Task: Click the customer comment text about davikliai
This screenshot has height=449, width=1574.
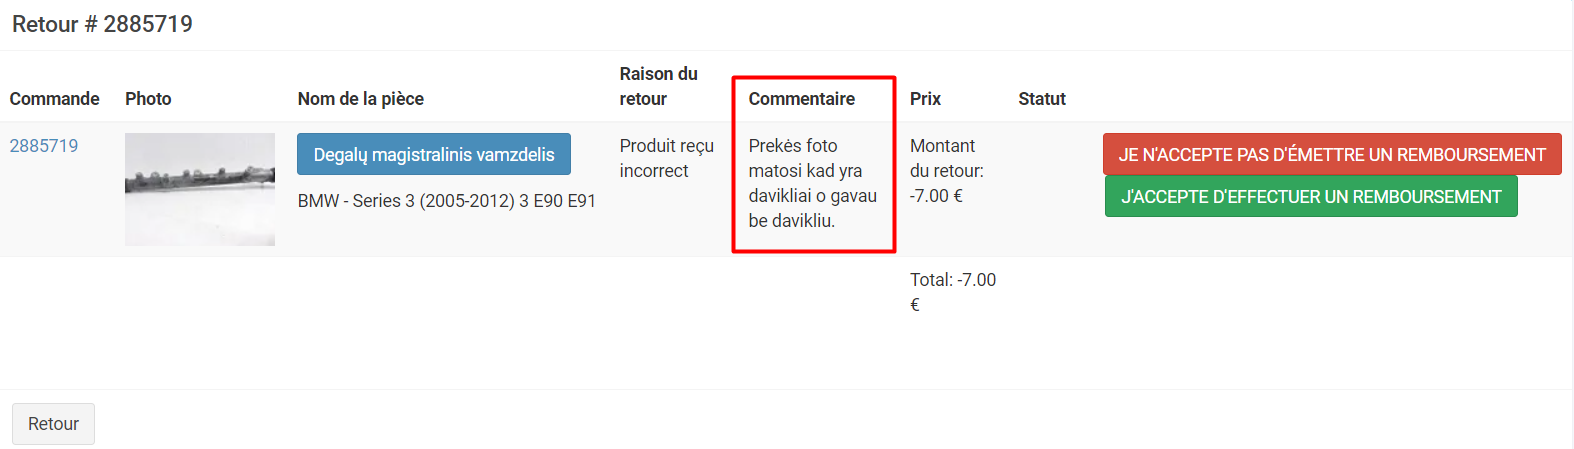Action: 812,183
